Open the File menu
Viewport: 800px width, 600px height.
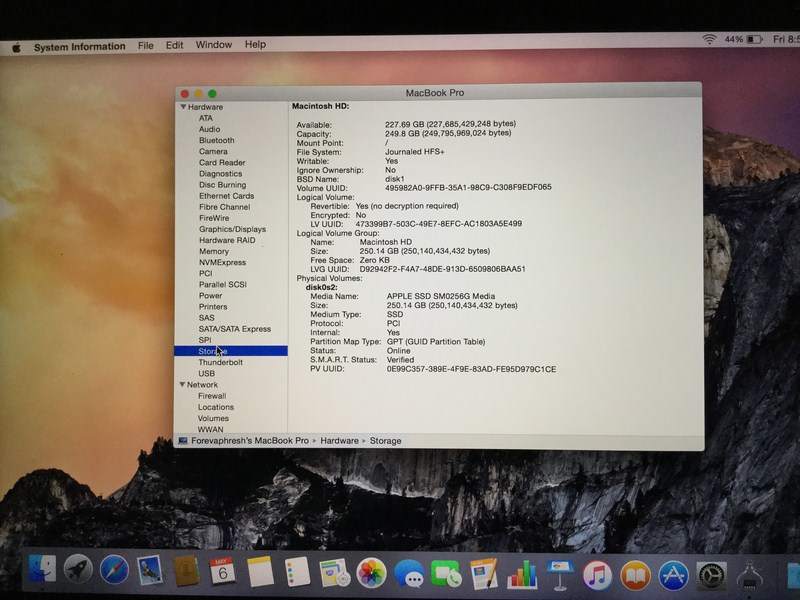coord(146,45)
